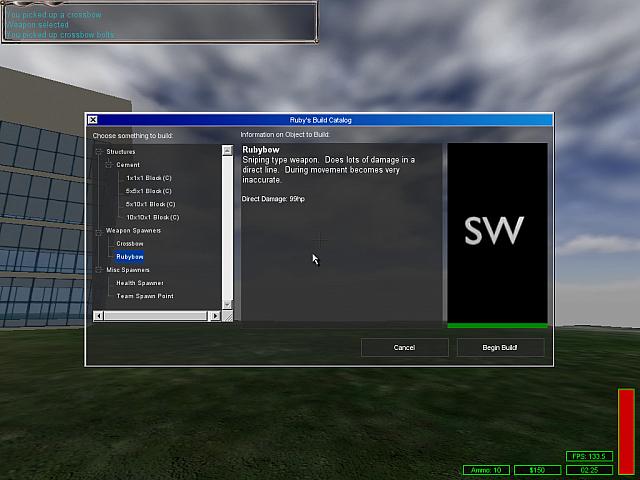Pick the 10x10x1 Block (C) item
This screenshot has height=480, width=640.
[x=152, y=217]
